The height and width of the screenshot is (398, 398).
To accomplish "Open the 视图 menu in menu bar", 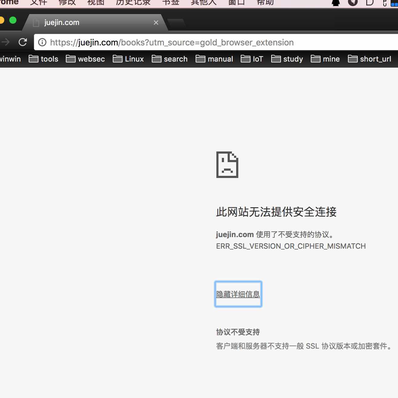I will click(x=96, y=3).
